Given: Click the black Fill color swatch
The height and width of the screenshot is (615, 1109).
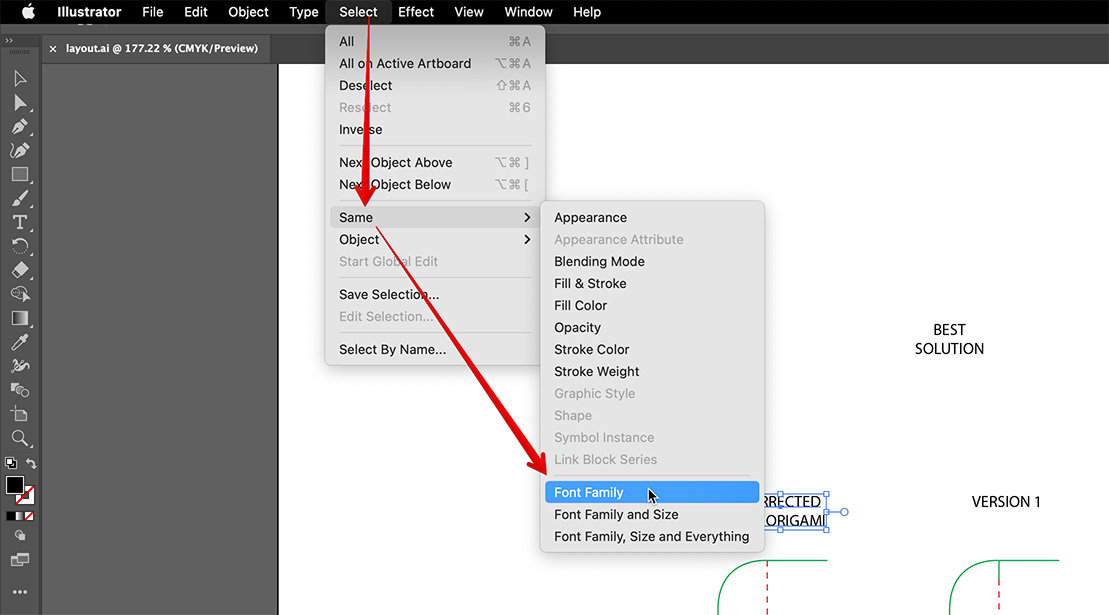Looking at the screenshot, I should [x=14, y=486].
